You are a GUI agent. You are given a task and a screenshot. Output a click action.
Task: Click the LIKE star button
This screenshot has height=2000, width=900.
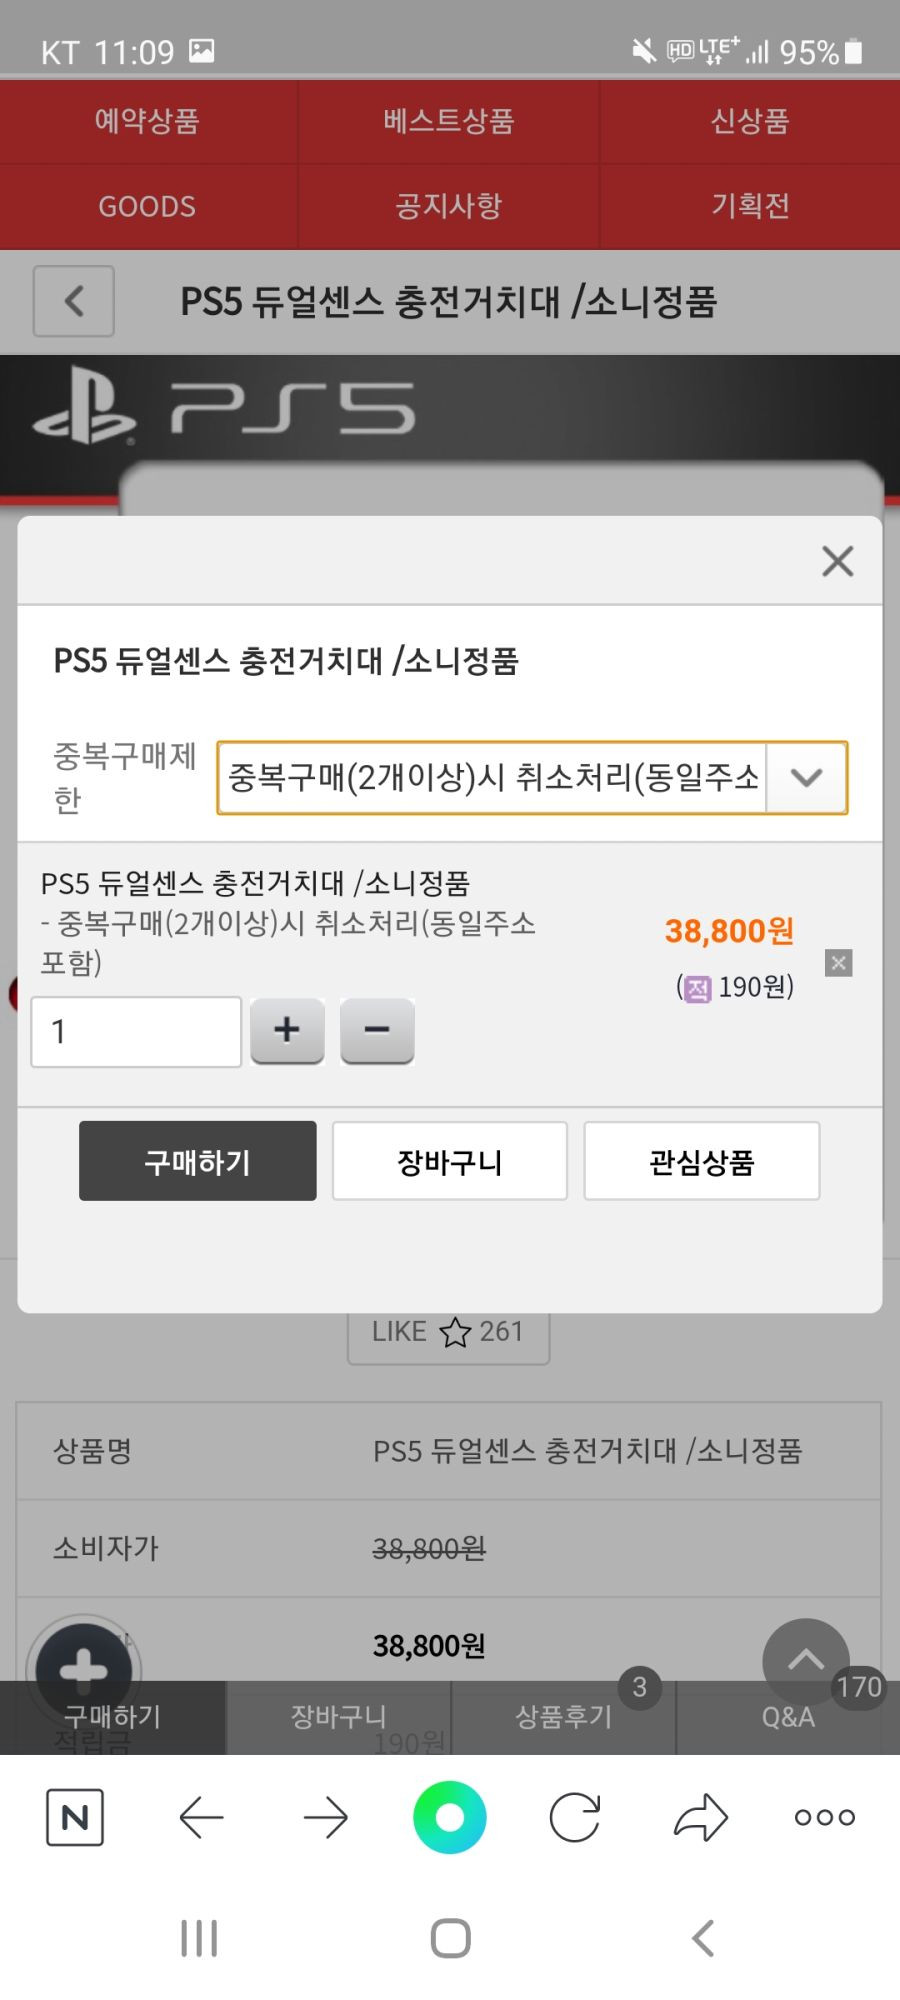click(448, 1332)
